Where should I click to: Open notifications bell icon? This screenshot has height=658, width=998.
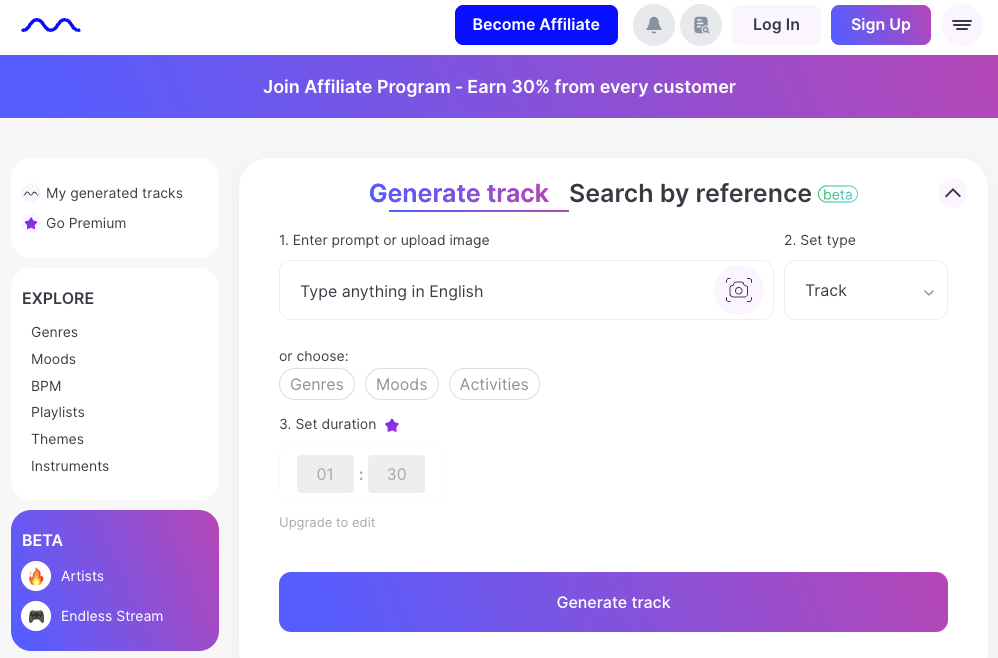654,25
